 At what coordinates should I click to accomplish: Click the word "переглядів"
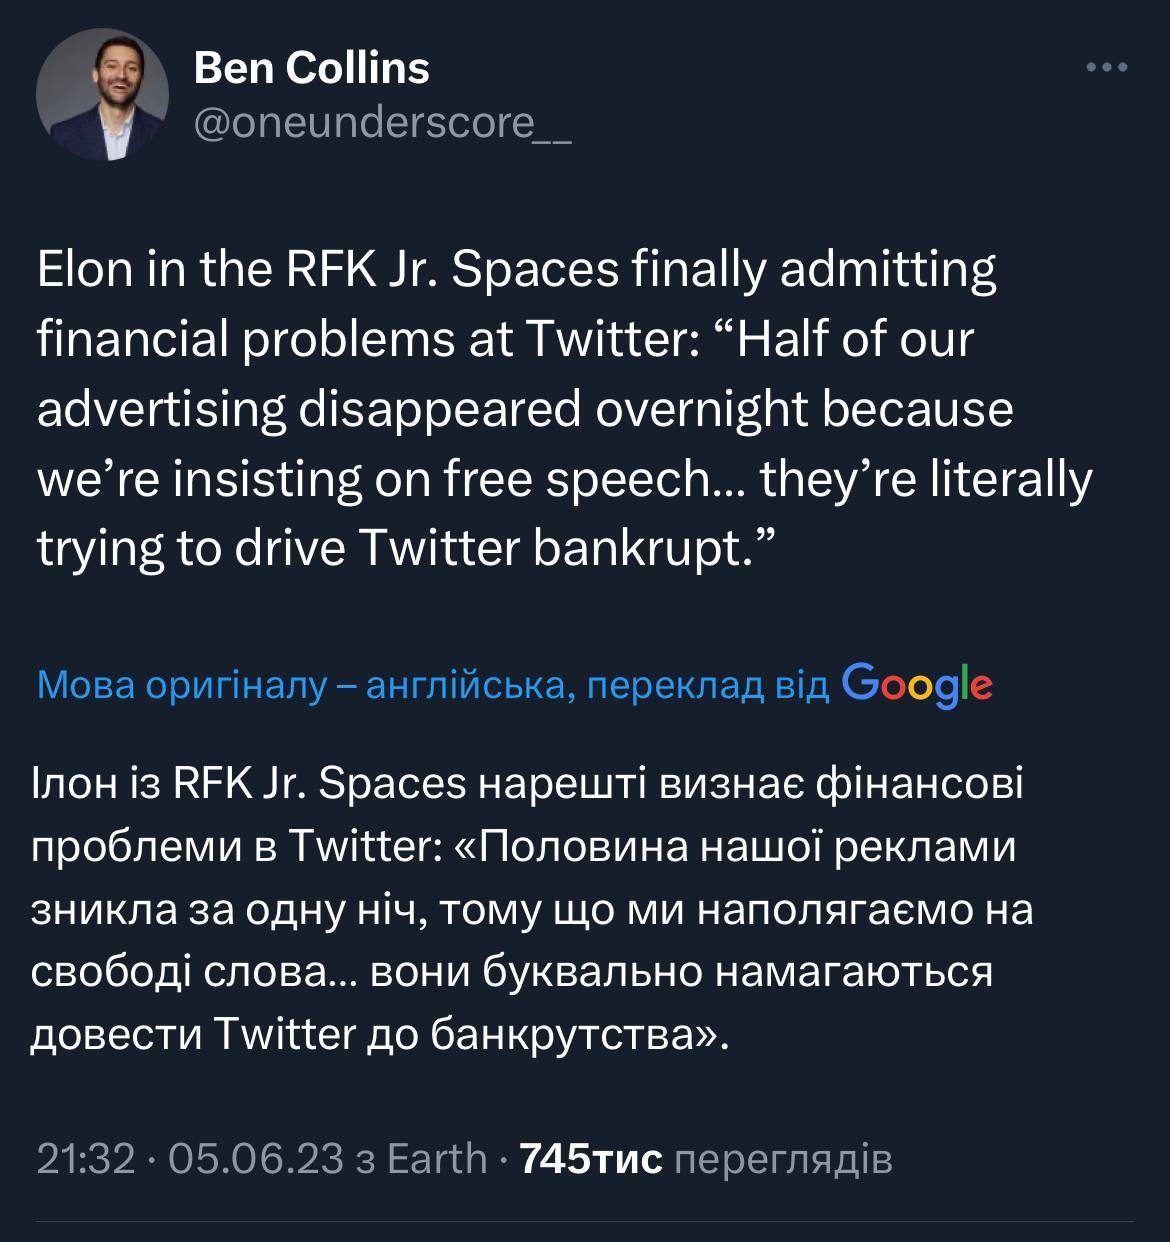pos(784,1159)
